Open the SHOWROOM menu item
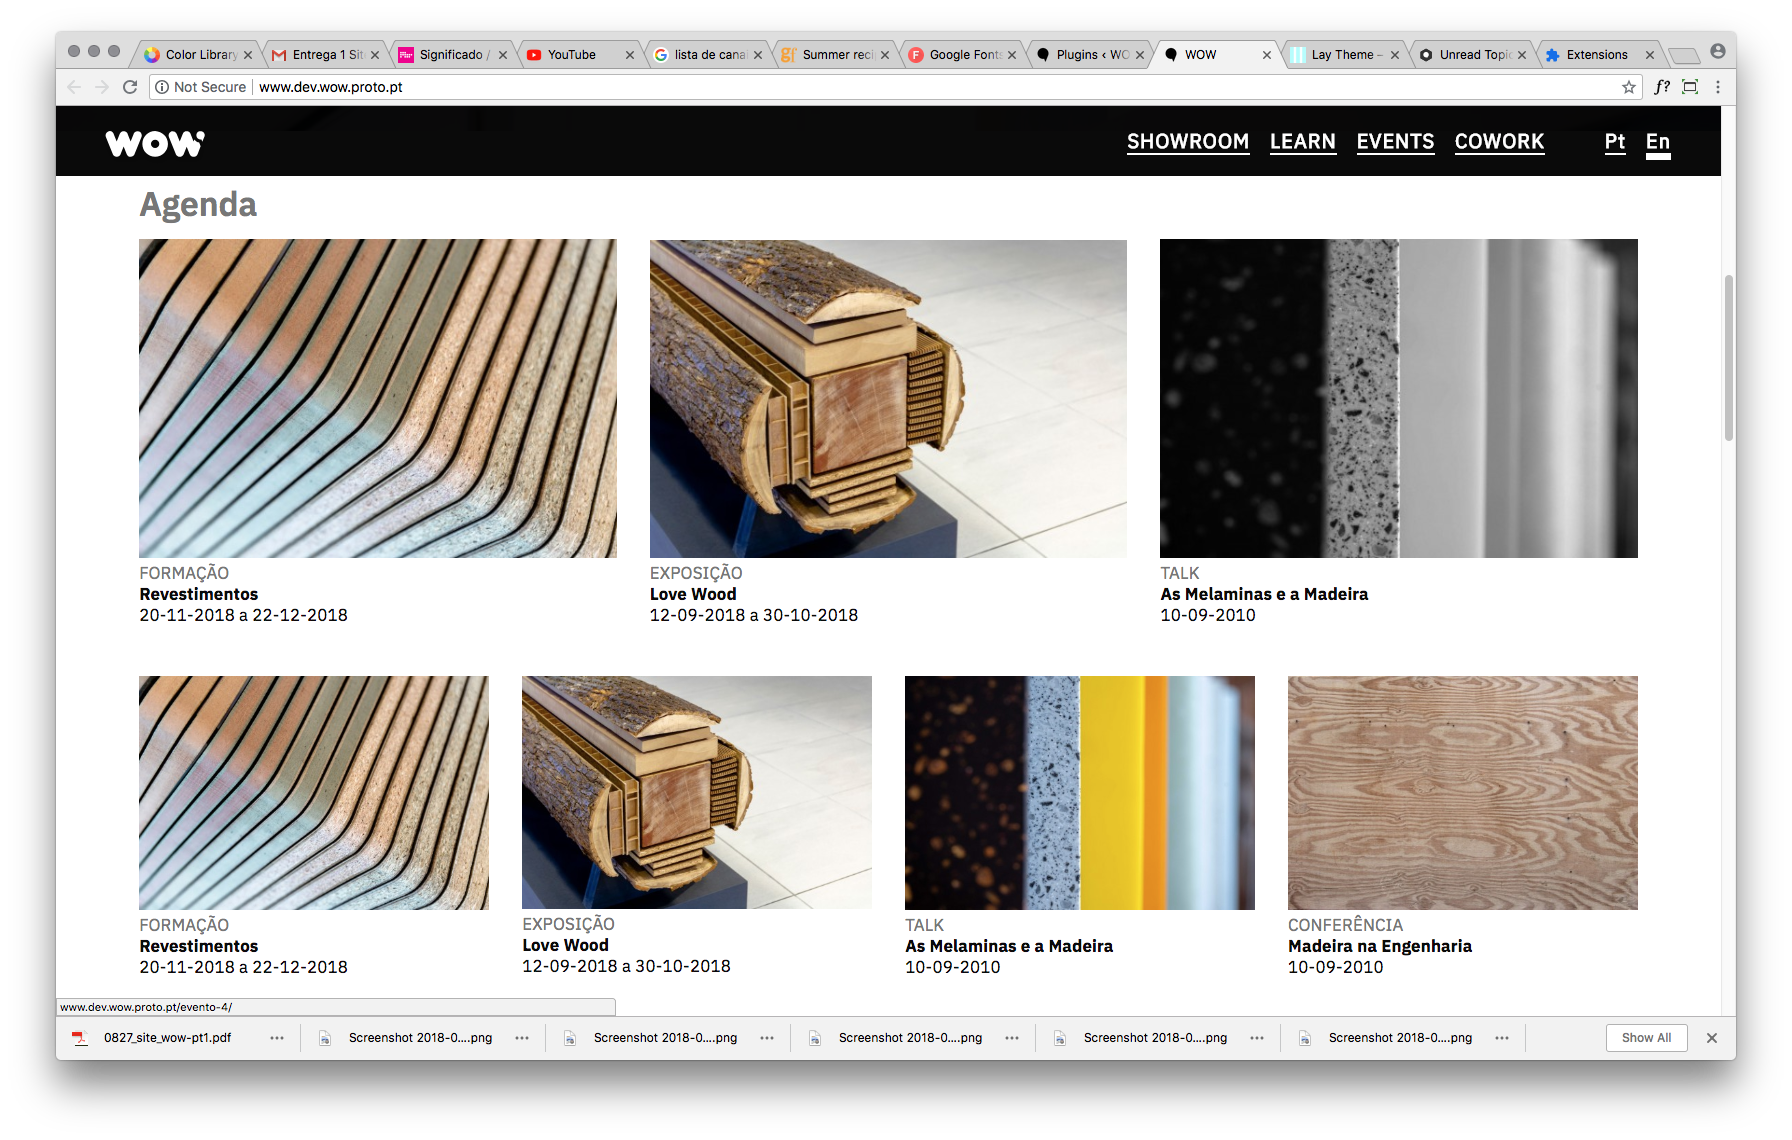The height and width of the screenshot is (1140, 1792). point(1187,142)
